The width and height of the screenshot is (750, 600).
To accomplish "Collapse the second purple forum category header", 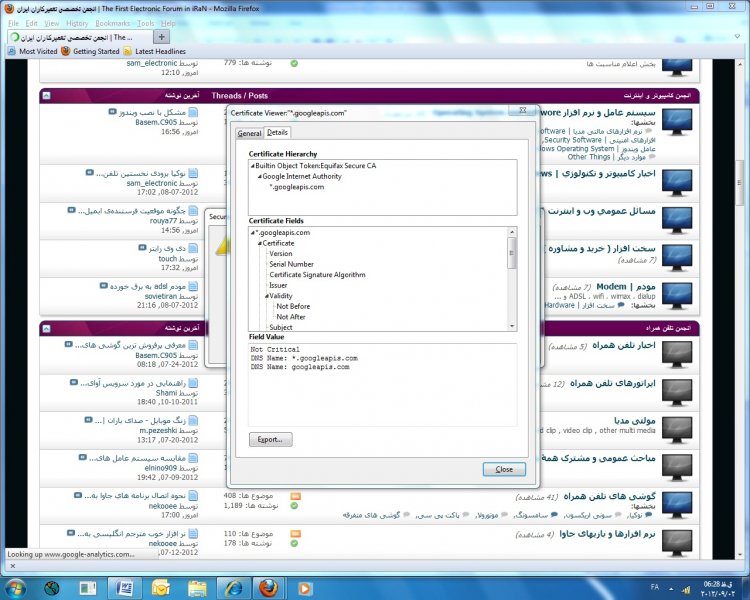I will pyautogui.click(x=46, y=329).
